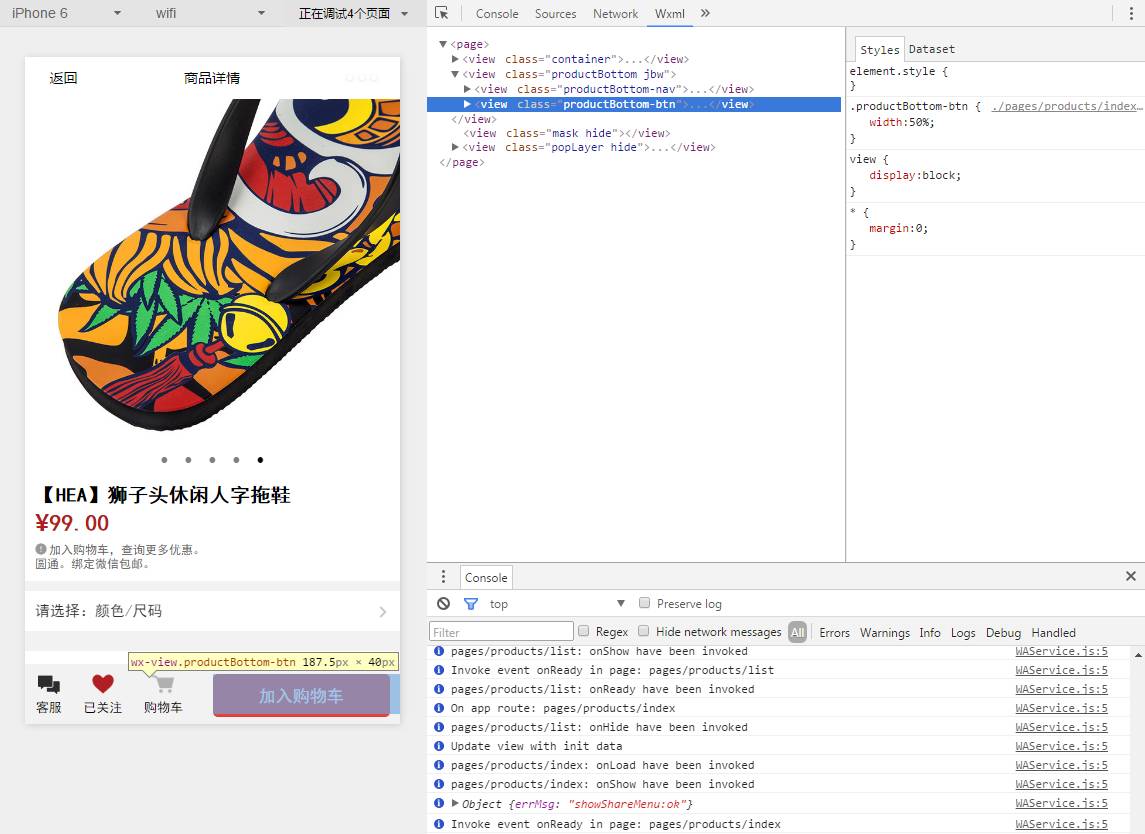
Task: Open the wifi network dropdown
Action: (x=210, y=13)
